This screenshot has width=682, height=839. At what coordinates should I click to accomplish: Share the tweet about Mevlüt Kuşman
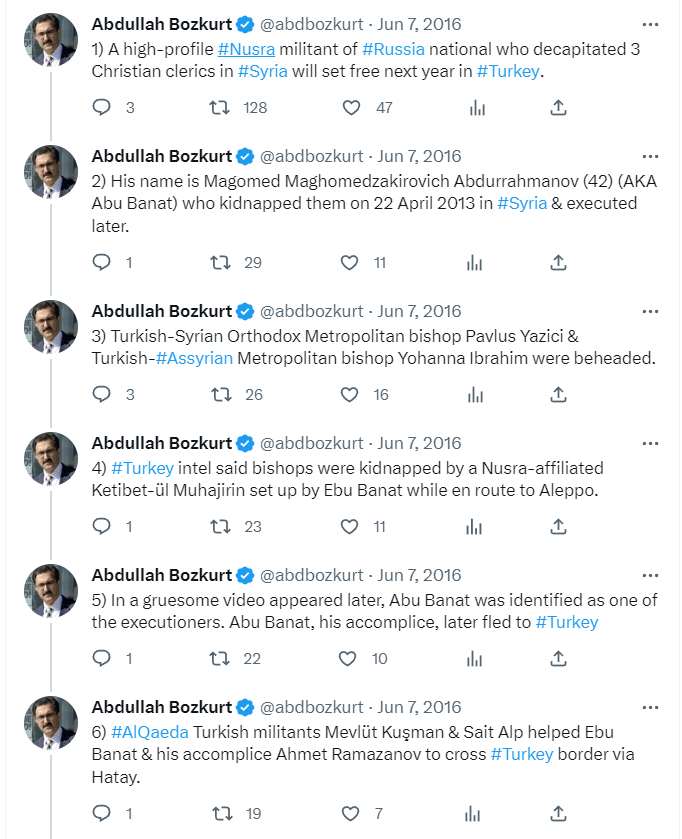[x=559, y=813]
